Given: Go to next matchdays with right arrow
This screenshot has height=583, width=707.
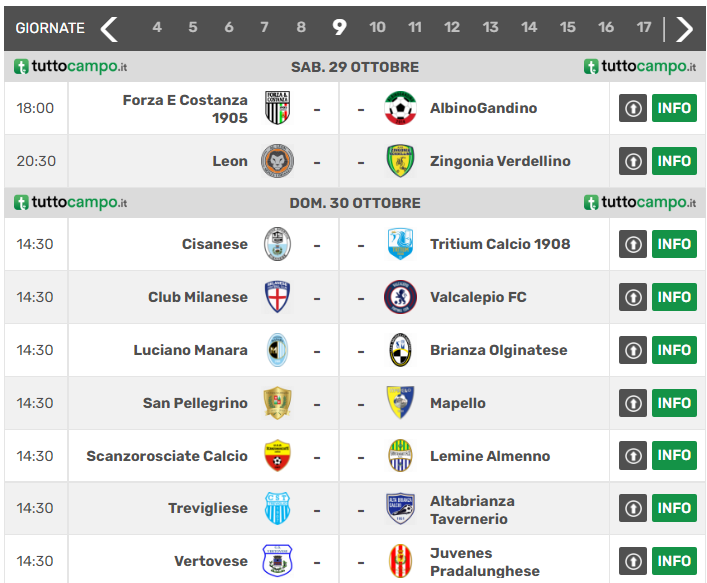Looking at the screenshot, I should click(684, 28).
